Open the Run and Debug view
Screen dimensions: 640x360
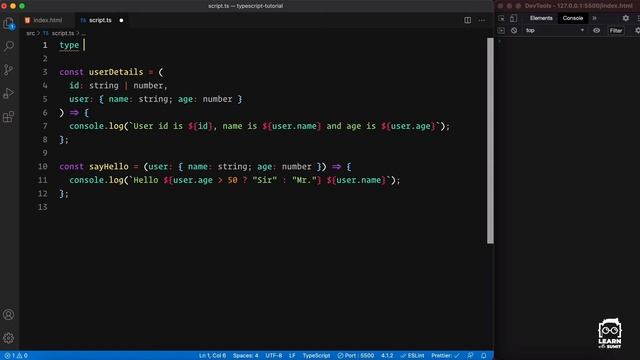click(x=9, y=93)
